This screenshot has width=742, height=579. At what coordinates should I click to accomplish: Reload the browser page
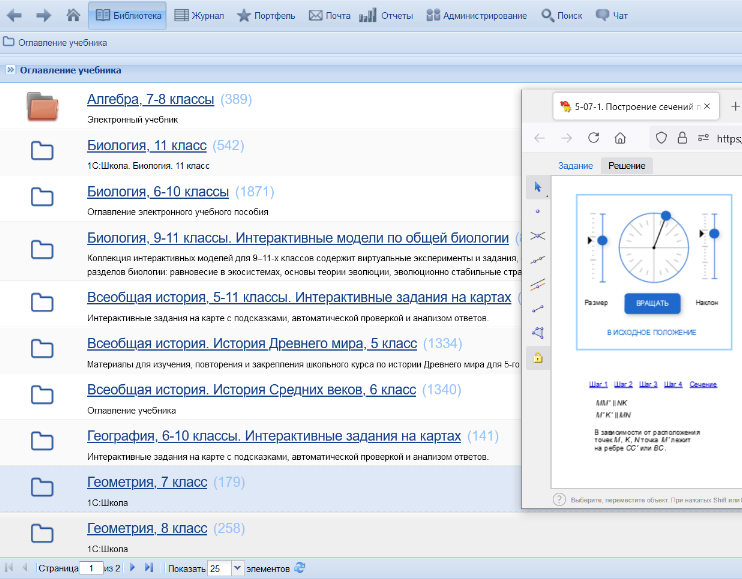tap(593, 138)
